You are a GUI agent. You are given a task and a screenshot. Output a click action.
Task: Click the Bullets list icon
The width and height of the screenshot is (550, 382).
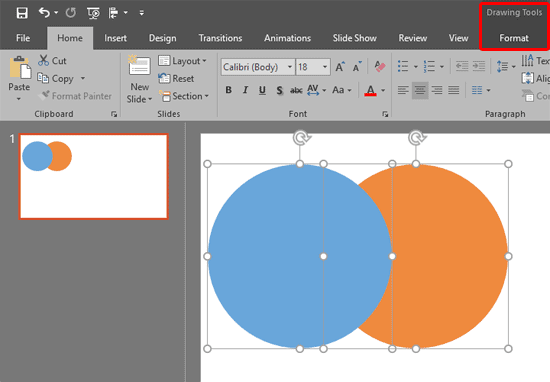[x=403, y=66]
